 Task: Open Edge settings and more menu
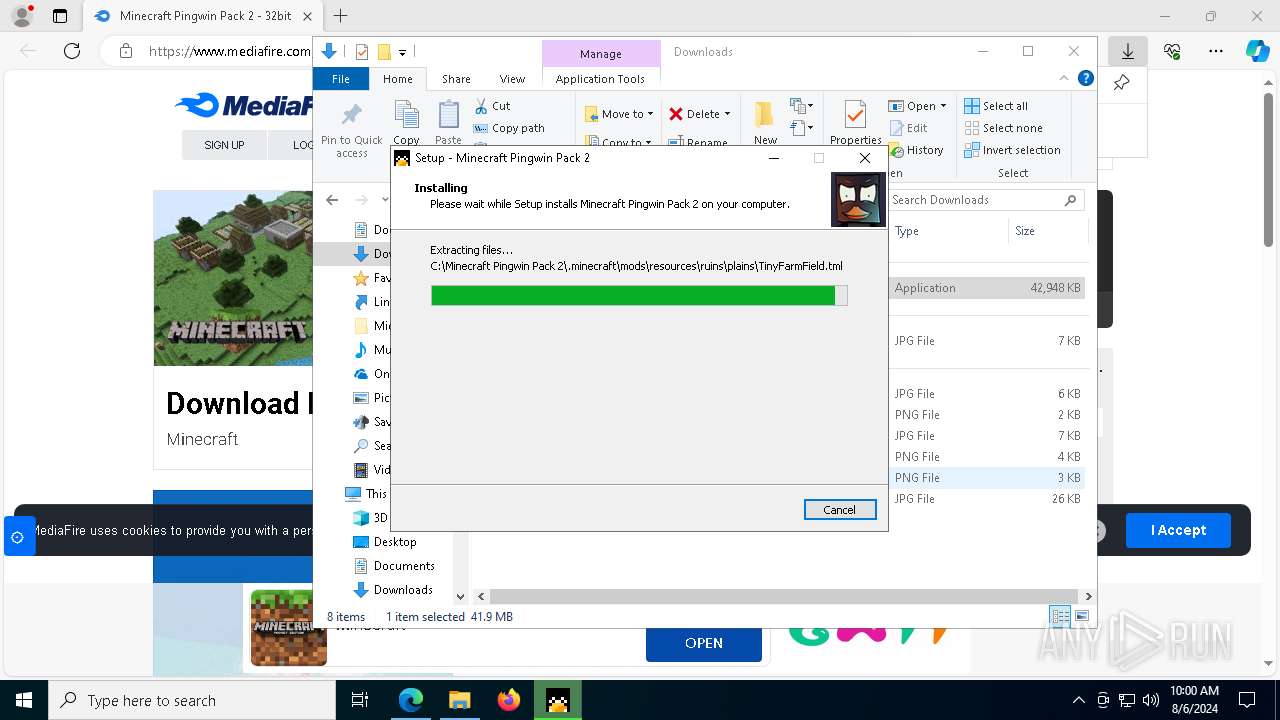coord(1216,51)
